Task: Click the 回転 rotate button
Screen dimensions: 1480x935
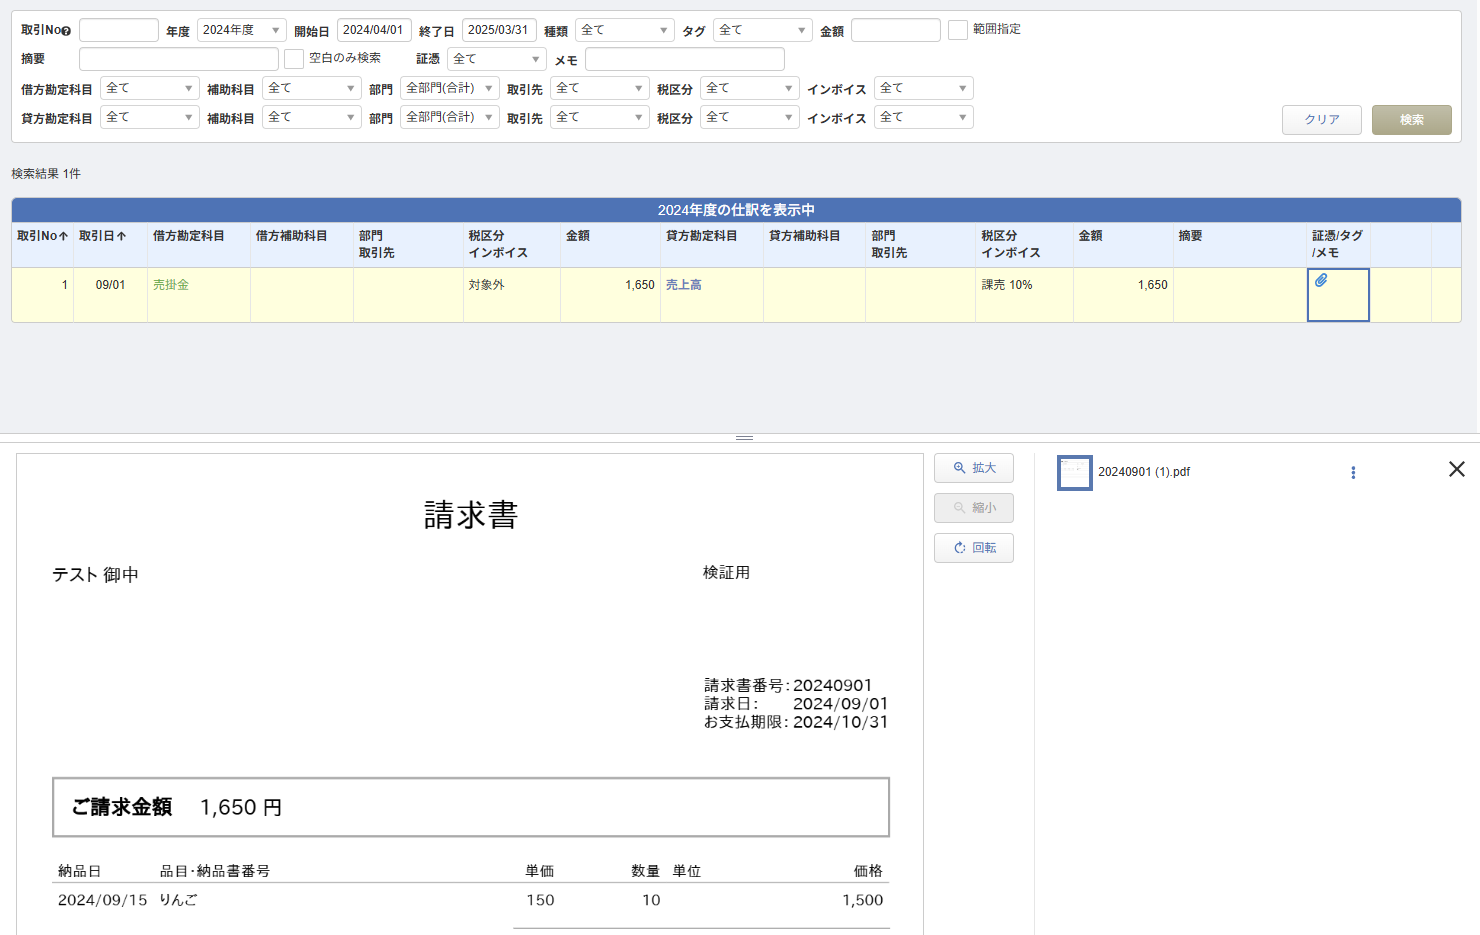Action: click(973, 548)
